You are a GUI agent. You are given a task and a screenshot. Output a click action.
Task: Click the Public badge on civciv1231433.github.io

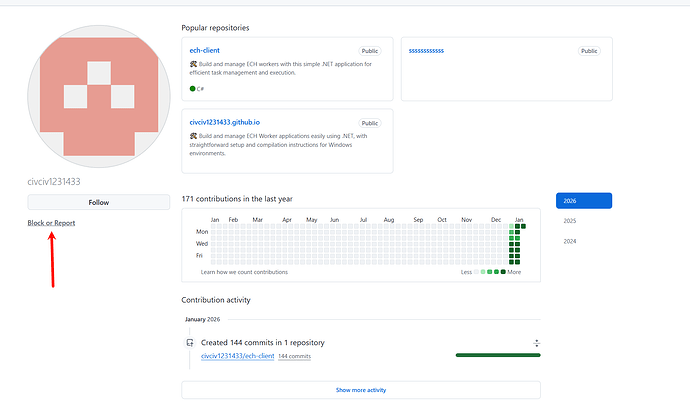coord(370,123)
